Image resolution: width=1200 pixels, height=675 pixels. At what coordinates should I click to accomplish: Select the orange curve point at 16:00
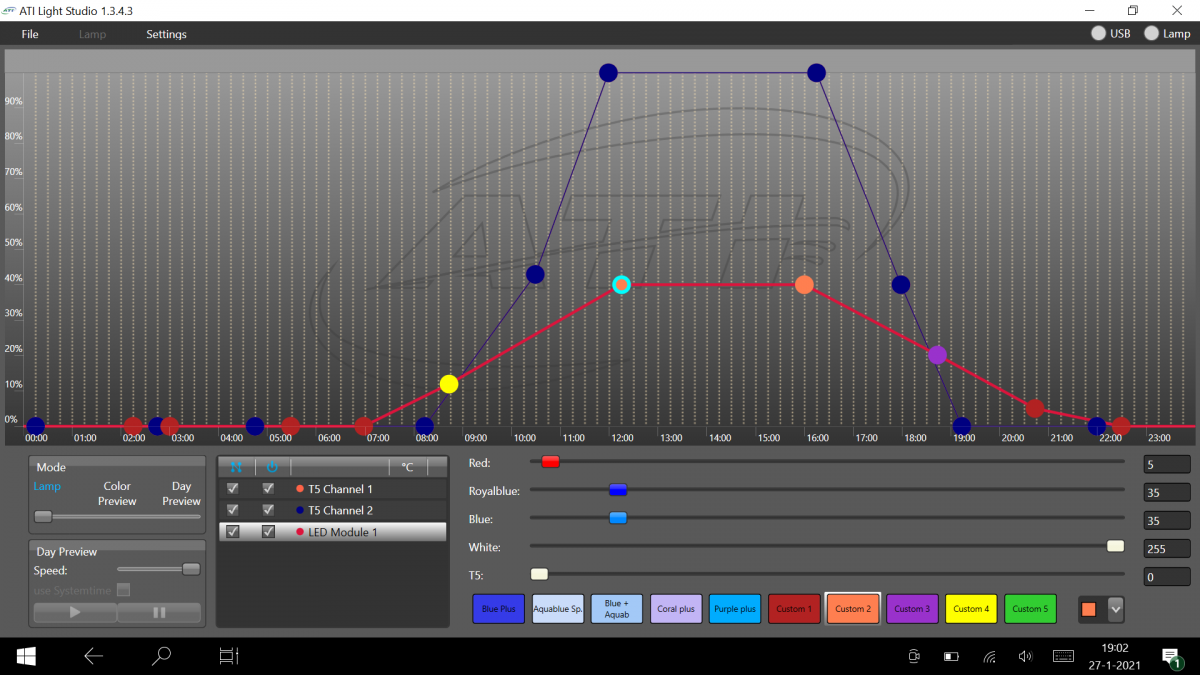point(804,285)
